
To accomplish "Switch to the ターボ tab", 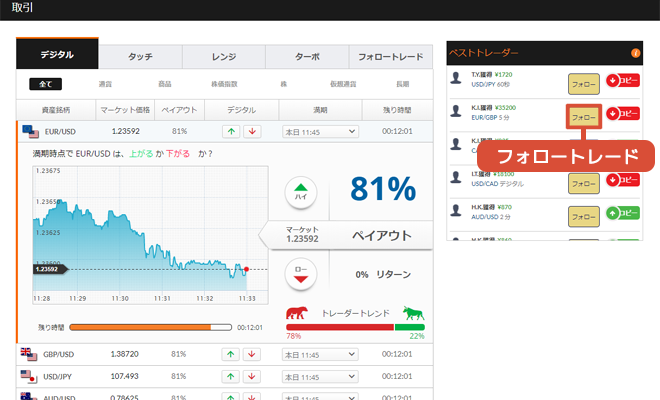I will click(x=307, y=57).
